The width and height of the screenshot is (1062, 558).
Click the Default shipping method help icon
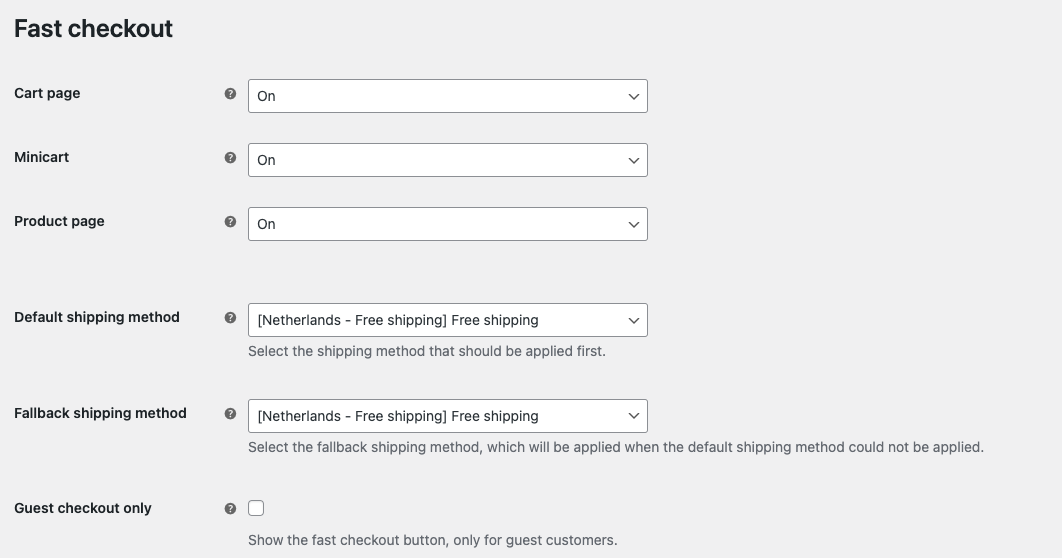click(230, 318)
